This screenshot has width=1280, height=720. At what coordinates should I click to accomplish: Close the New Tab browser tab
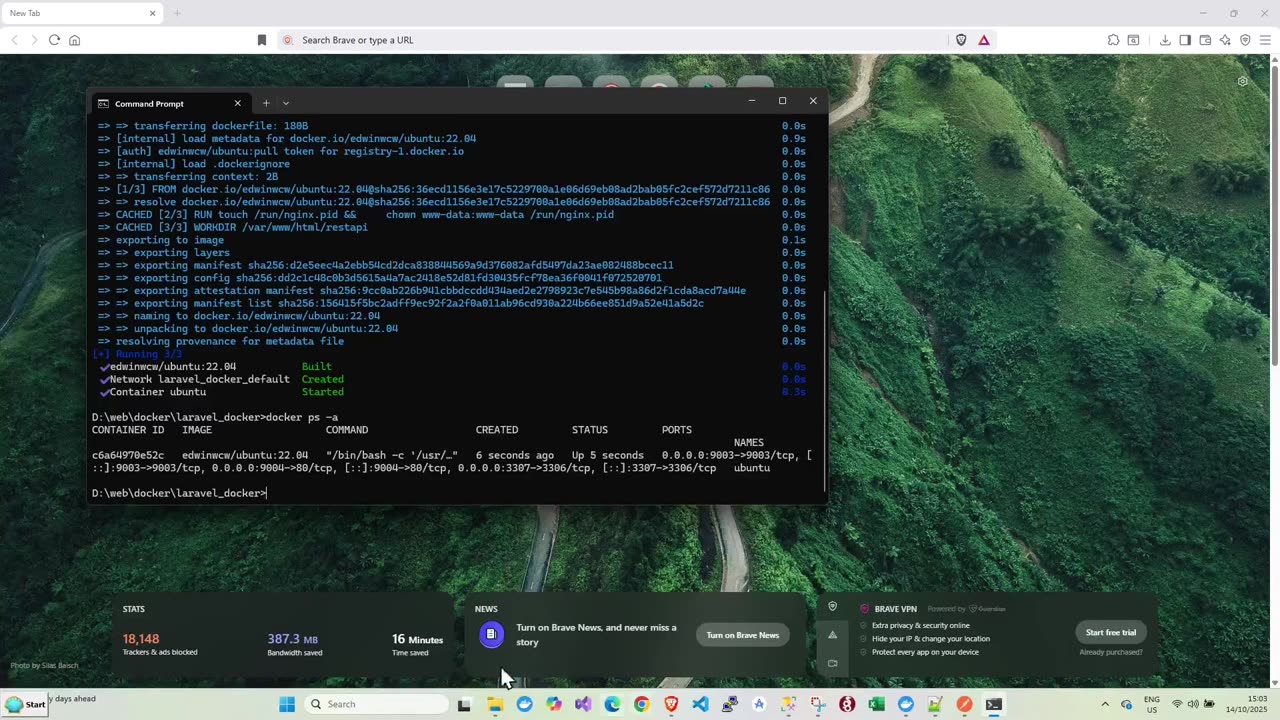(x=152, y=13)
